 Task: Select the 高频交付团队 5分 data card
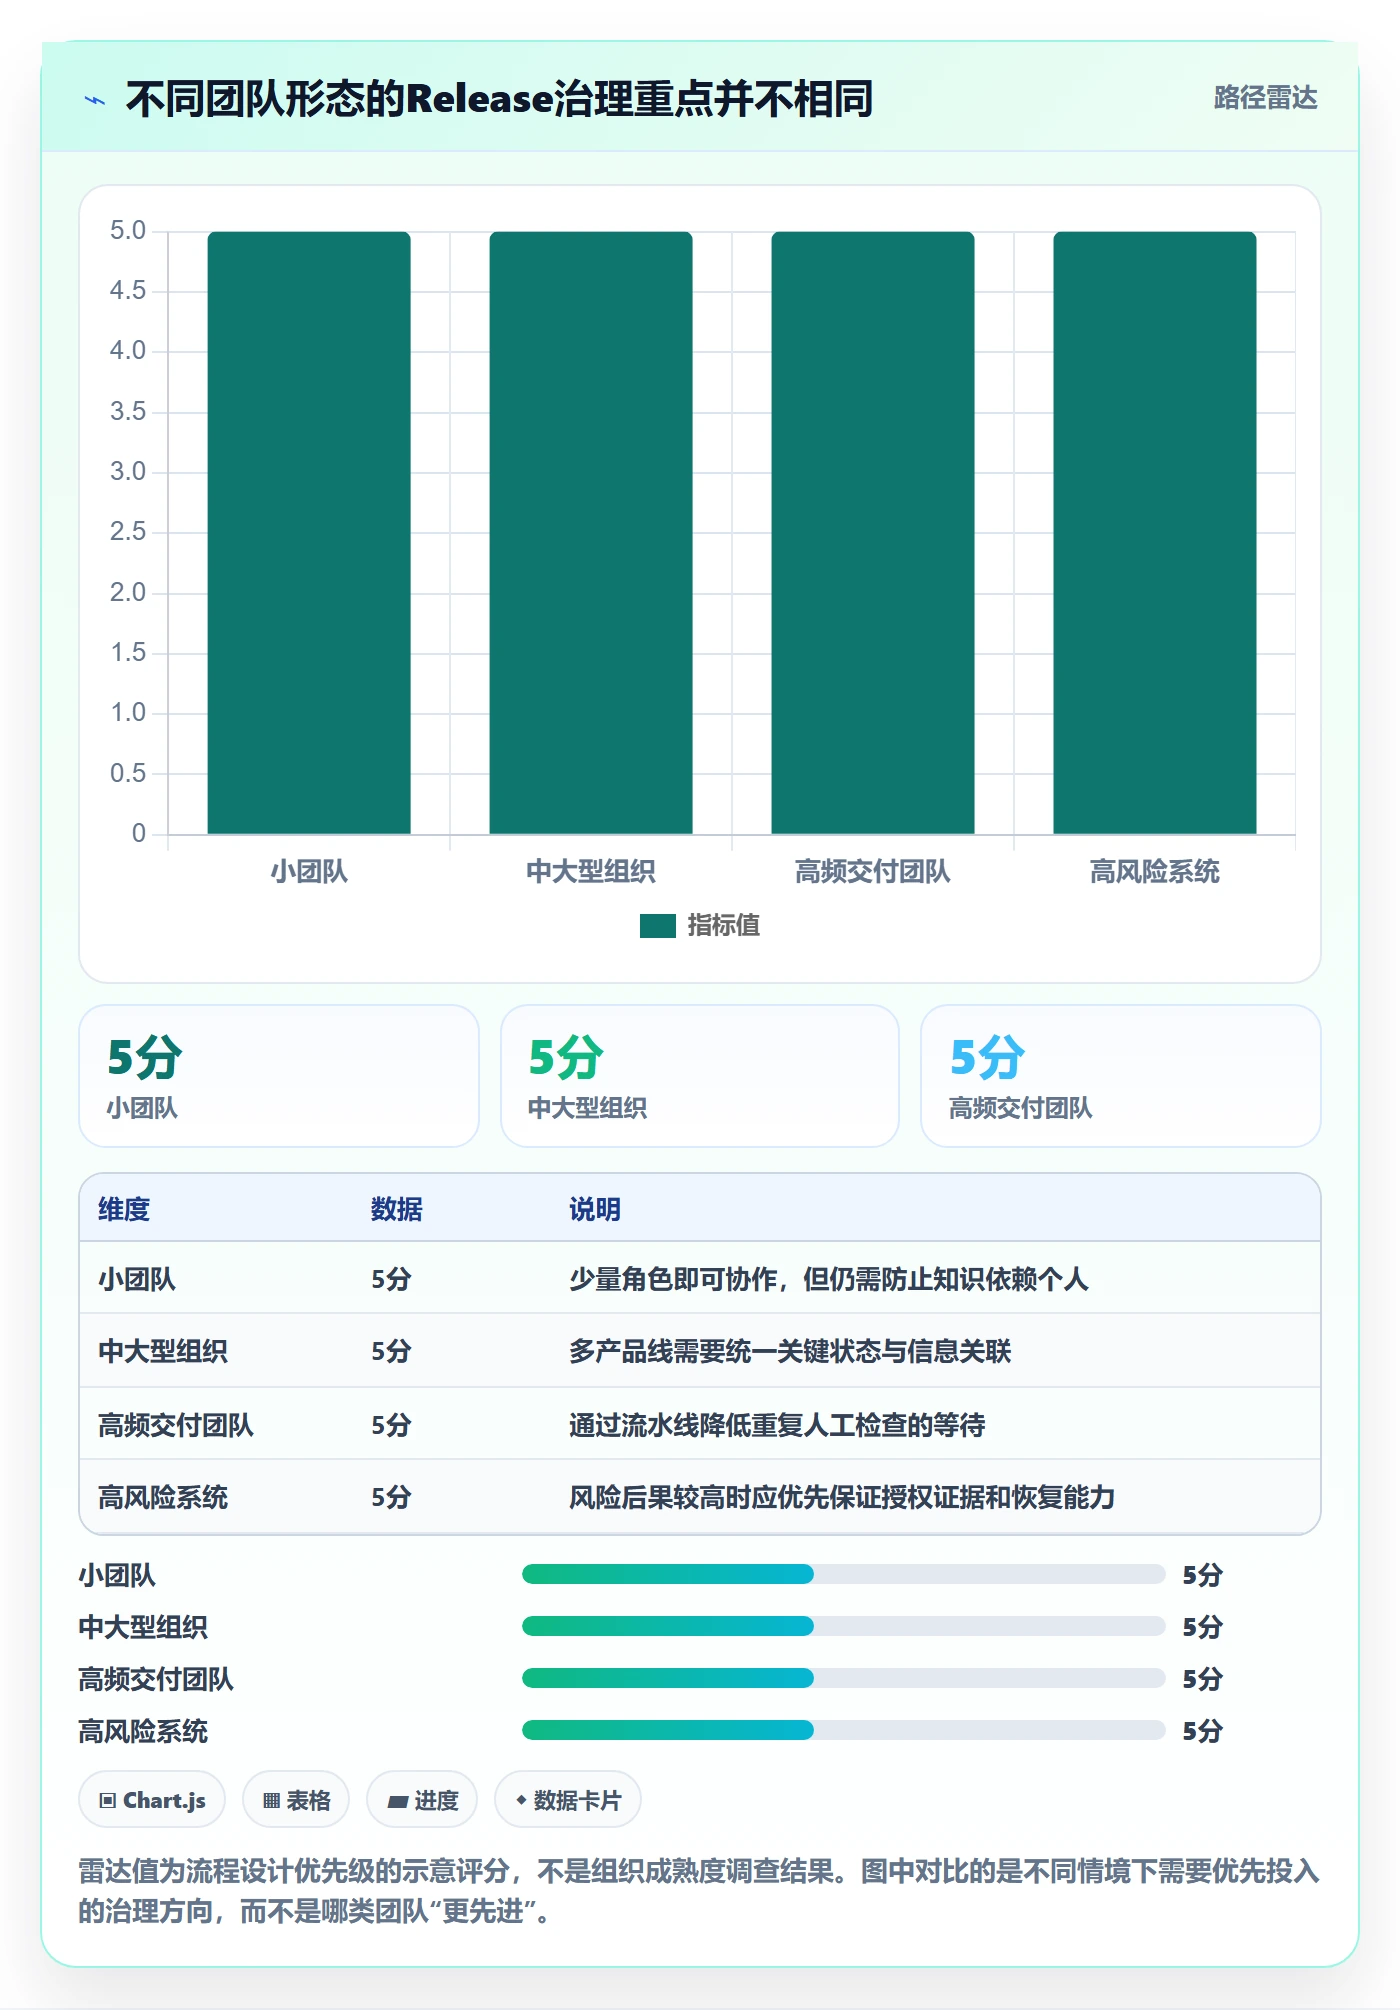(1121, 1076)
